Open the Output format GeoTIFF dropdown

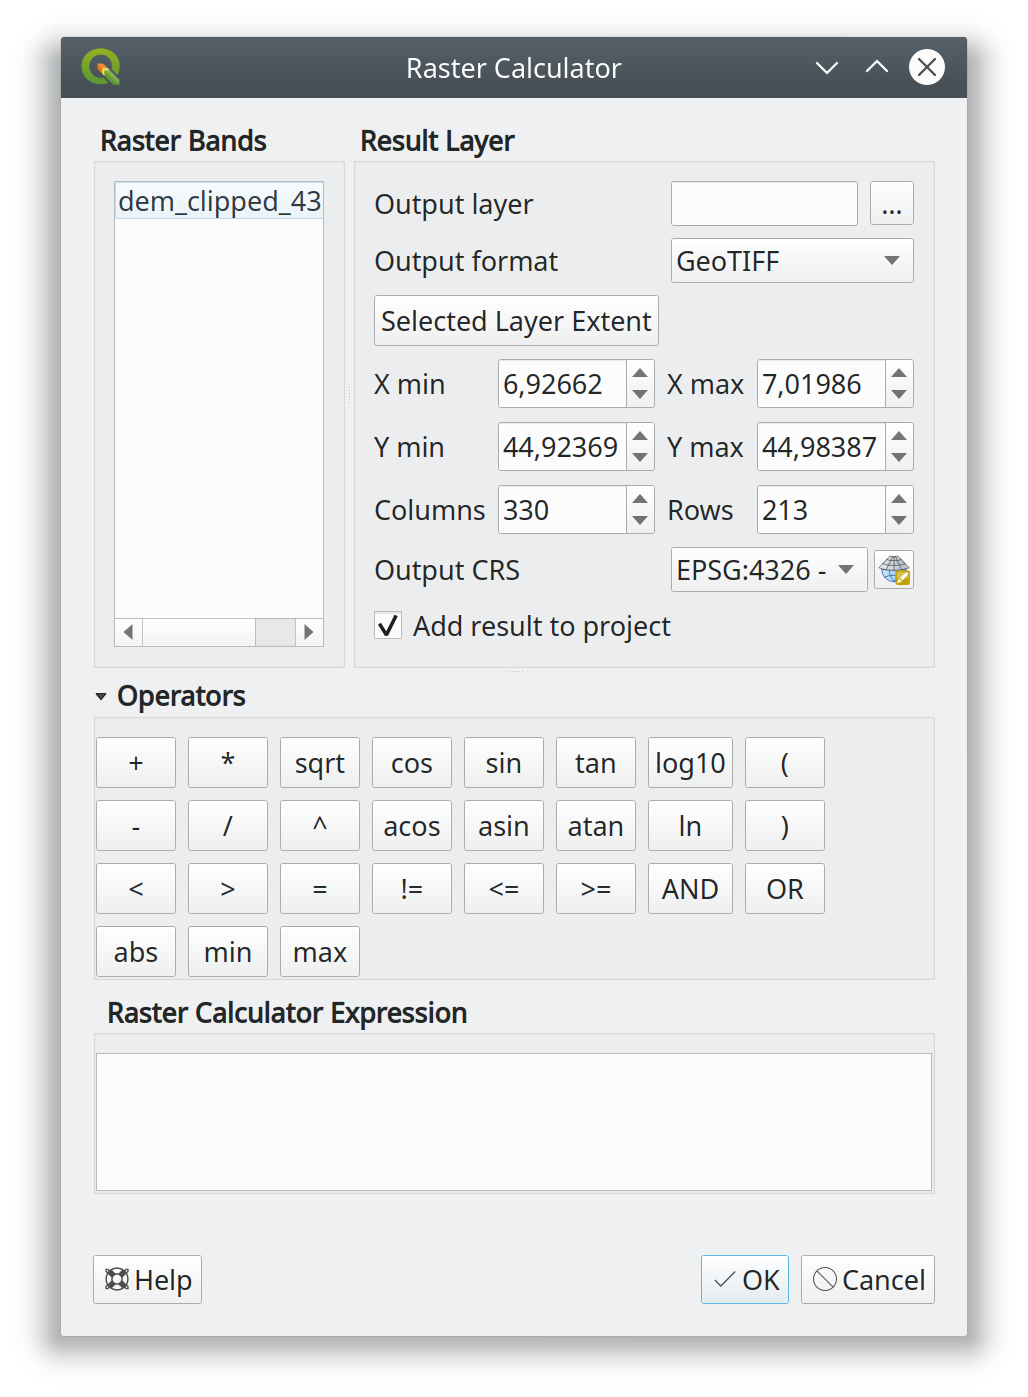[x=791, y=261]
